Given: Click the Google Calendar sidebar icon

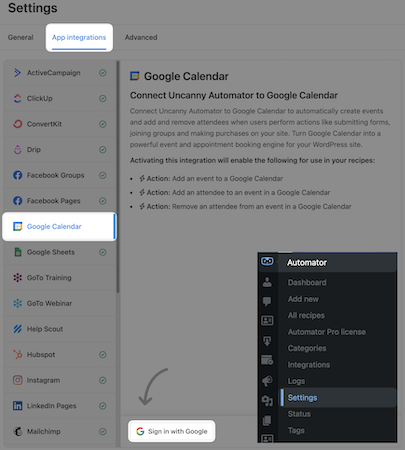Looking at the screenshot, I should tap(17, 226).
